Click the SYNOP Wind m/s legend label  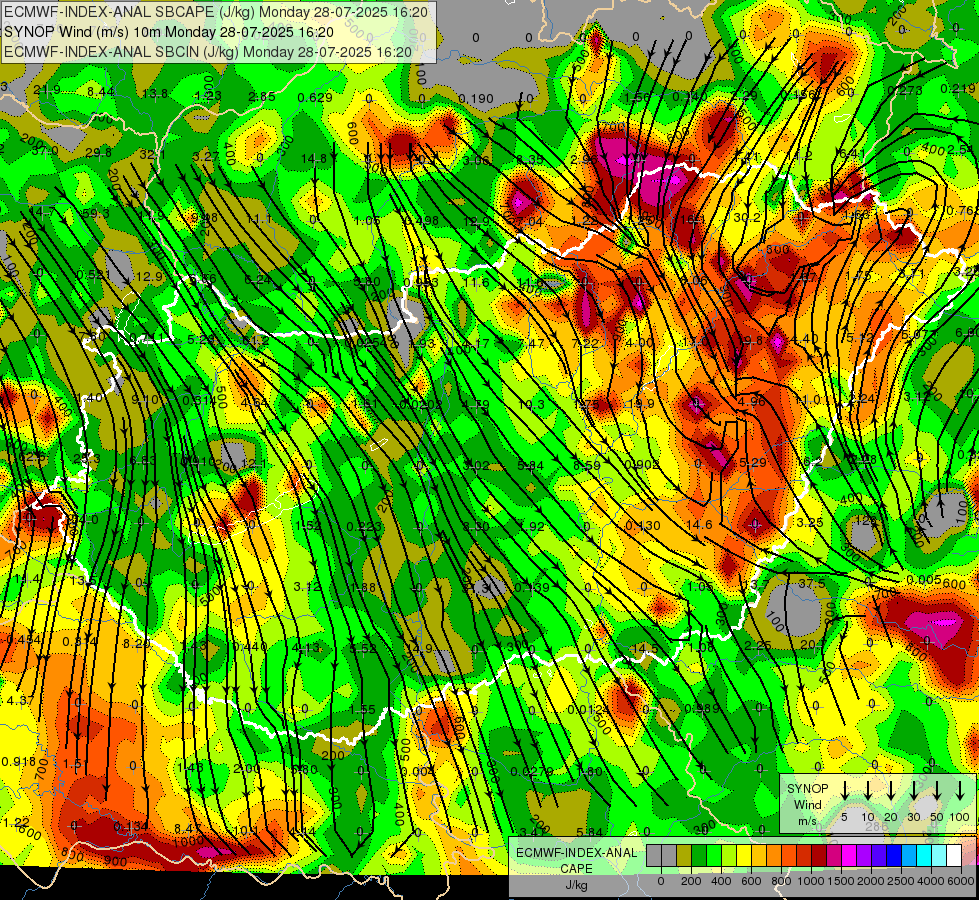point(807,804)
